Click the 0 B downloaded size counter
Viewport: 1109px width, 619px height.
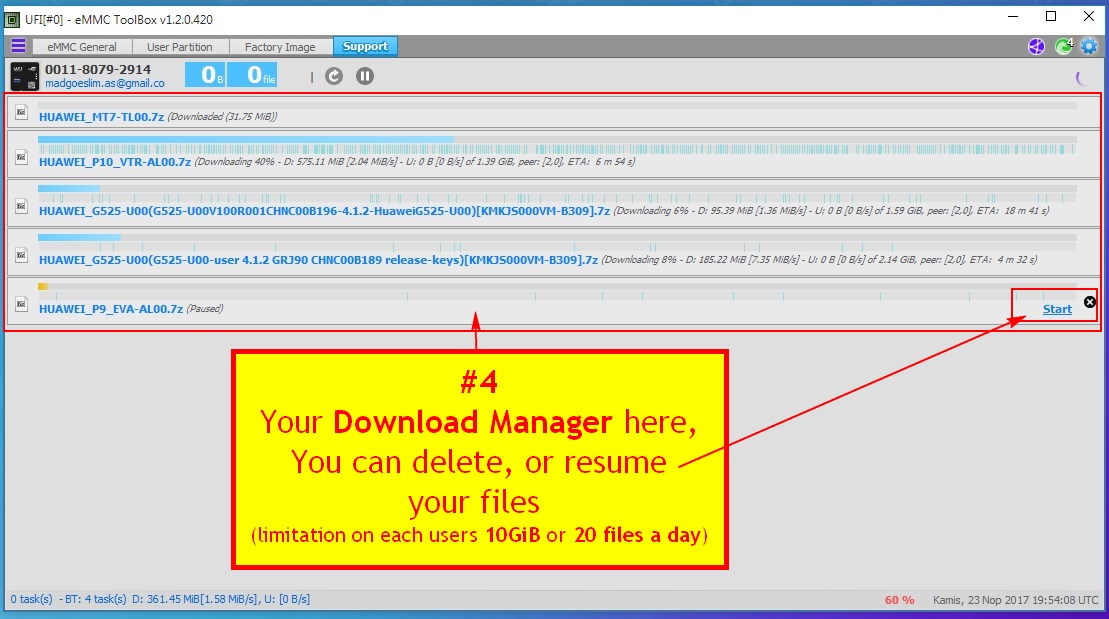coord(206,75)
